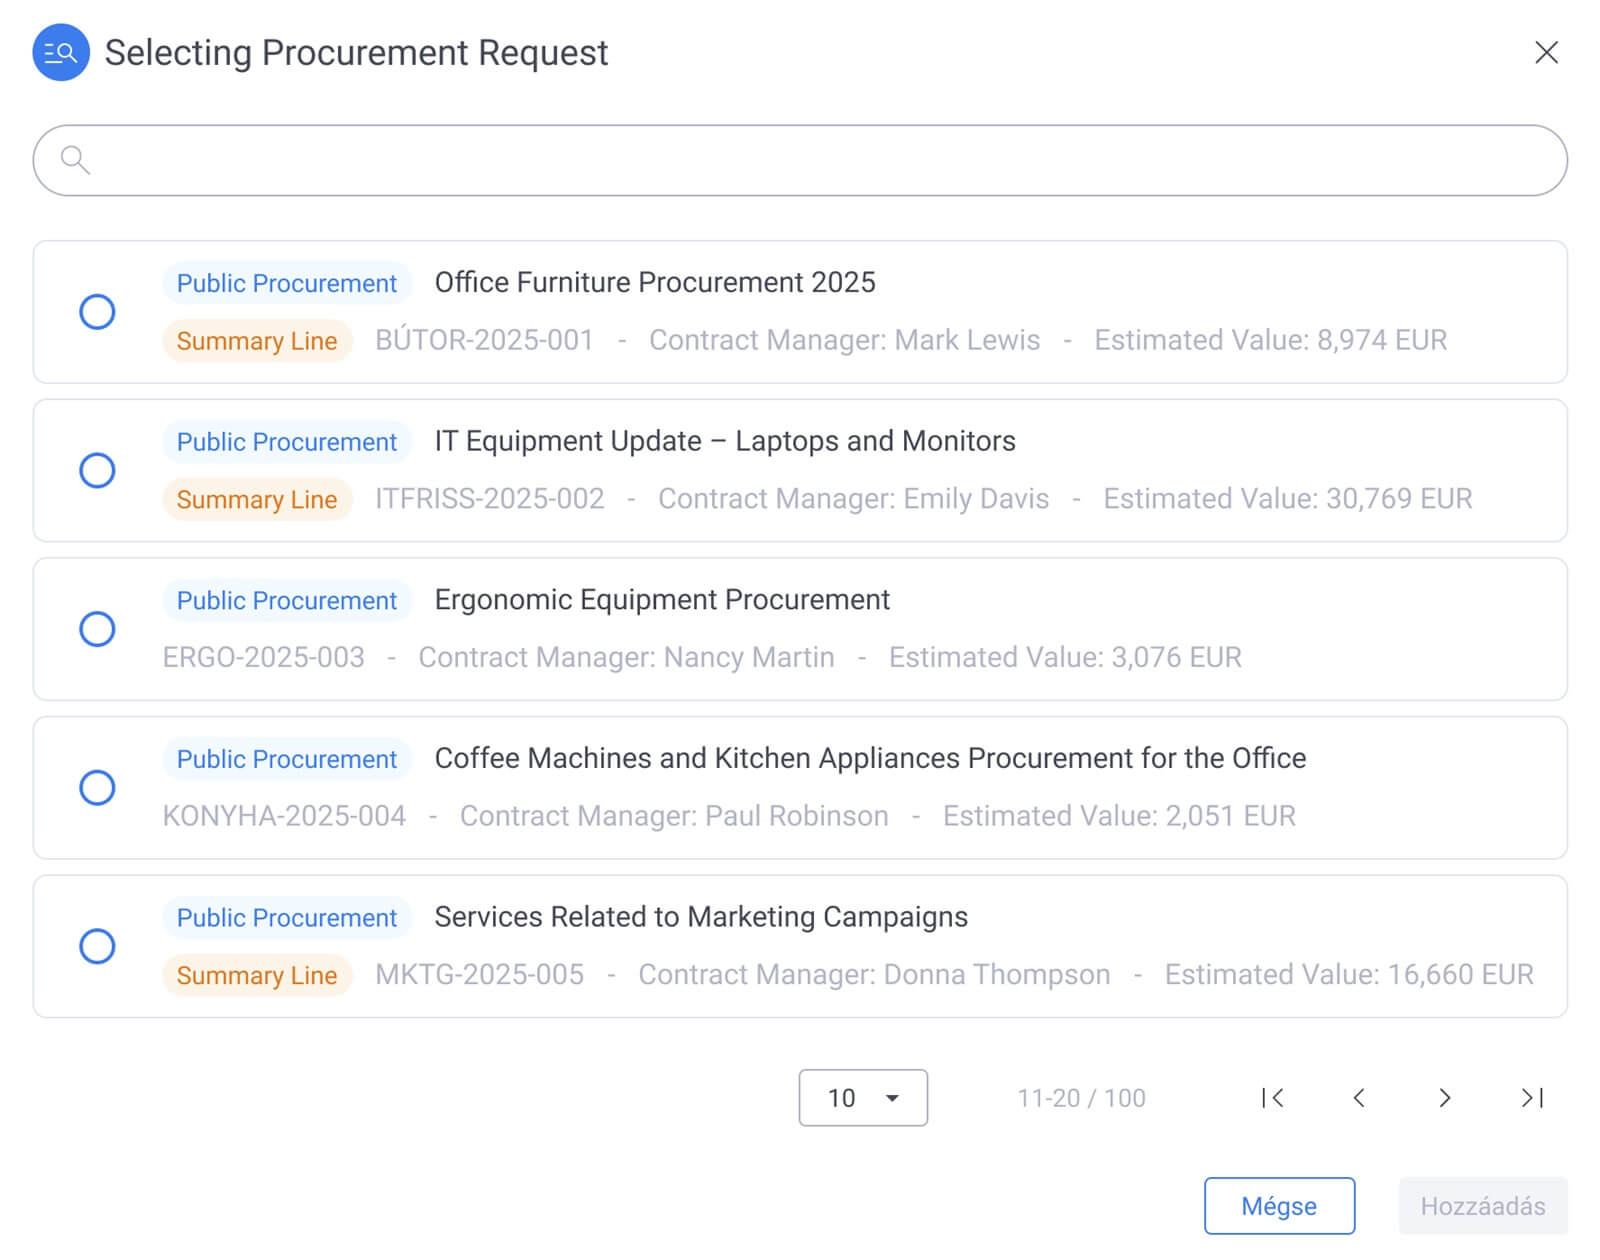Image resolution: width=1600 pixels, height=1260 pixels.
Task: Click the Coffee Machines procurement title text
Action: click(x=870, y=758)
